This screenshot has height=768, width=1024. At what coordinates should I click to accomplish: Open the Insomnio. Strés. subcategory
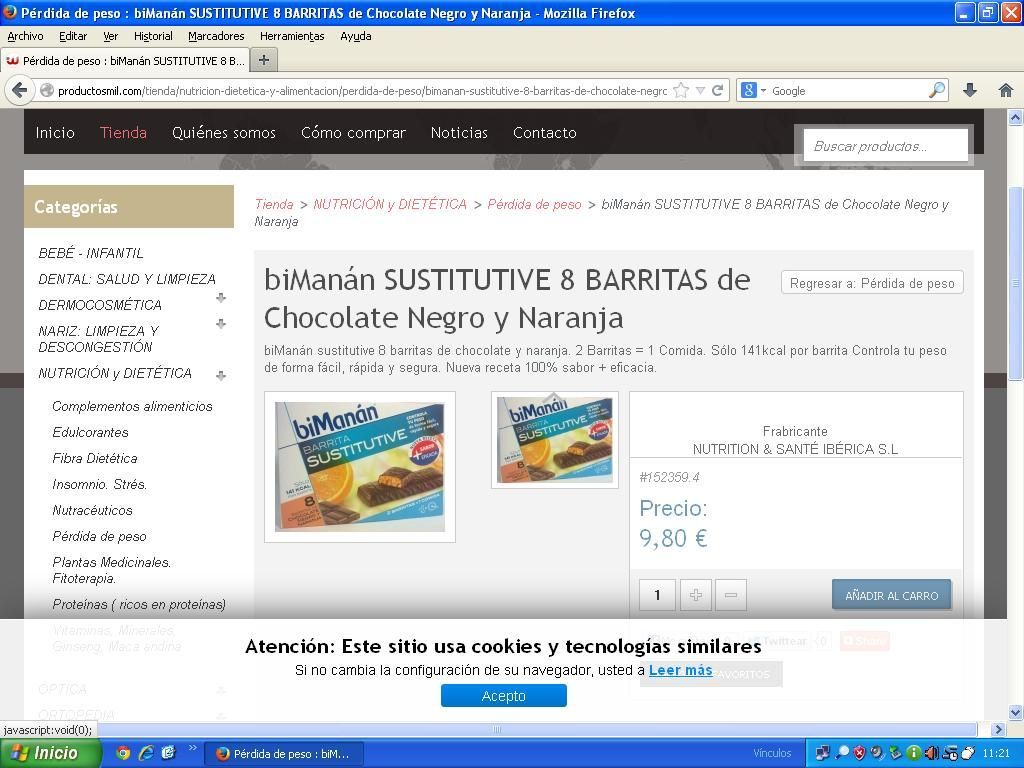(x=99, y=485)
